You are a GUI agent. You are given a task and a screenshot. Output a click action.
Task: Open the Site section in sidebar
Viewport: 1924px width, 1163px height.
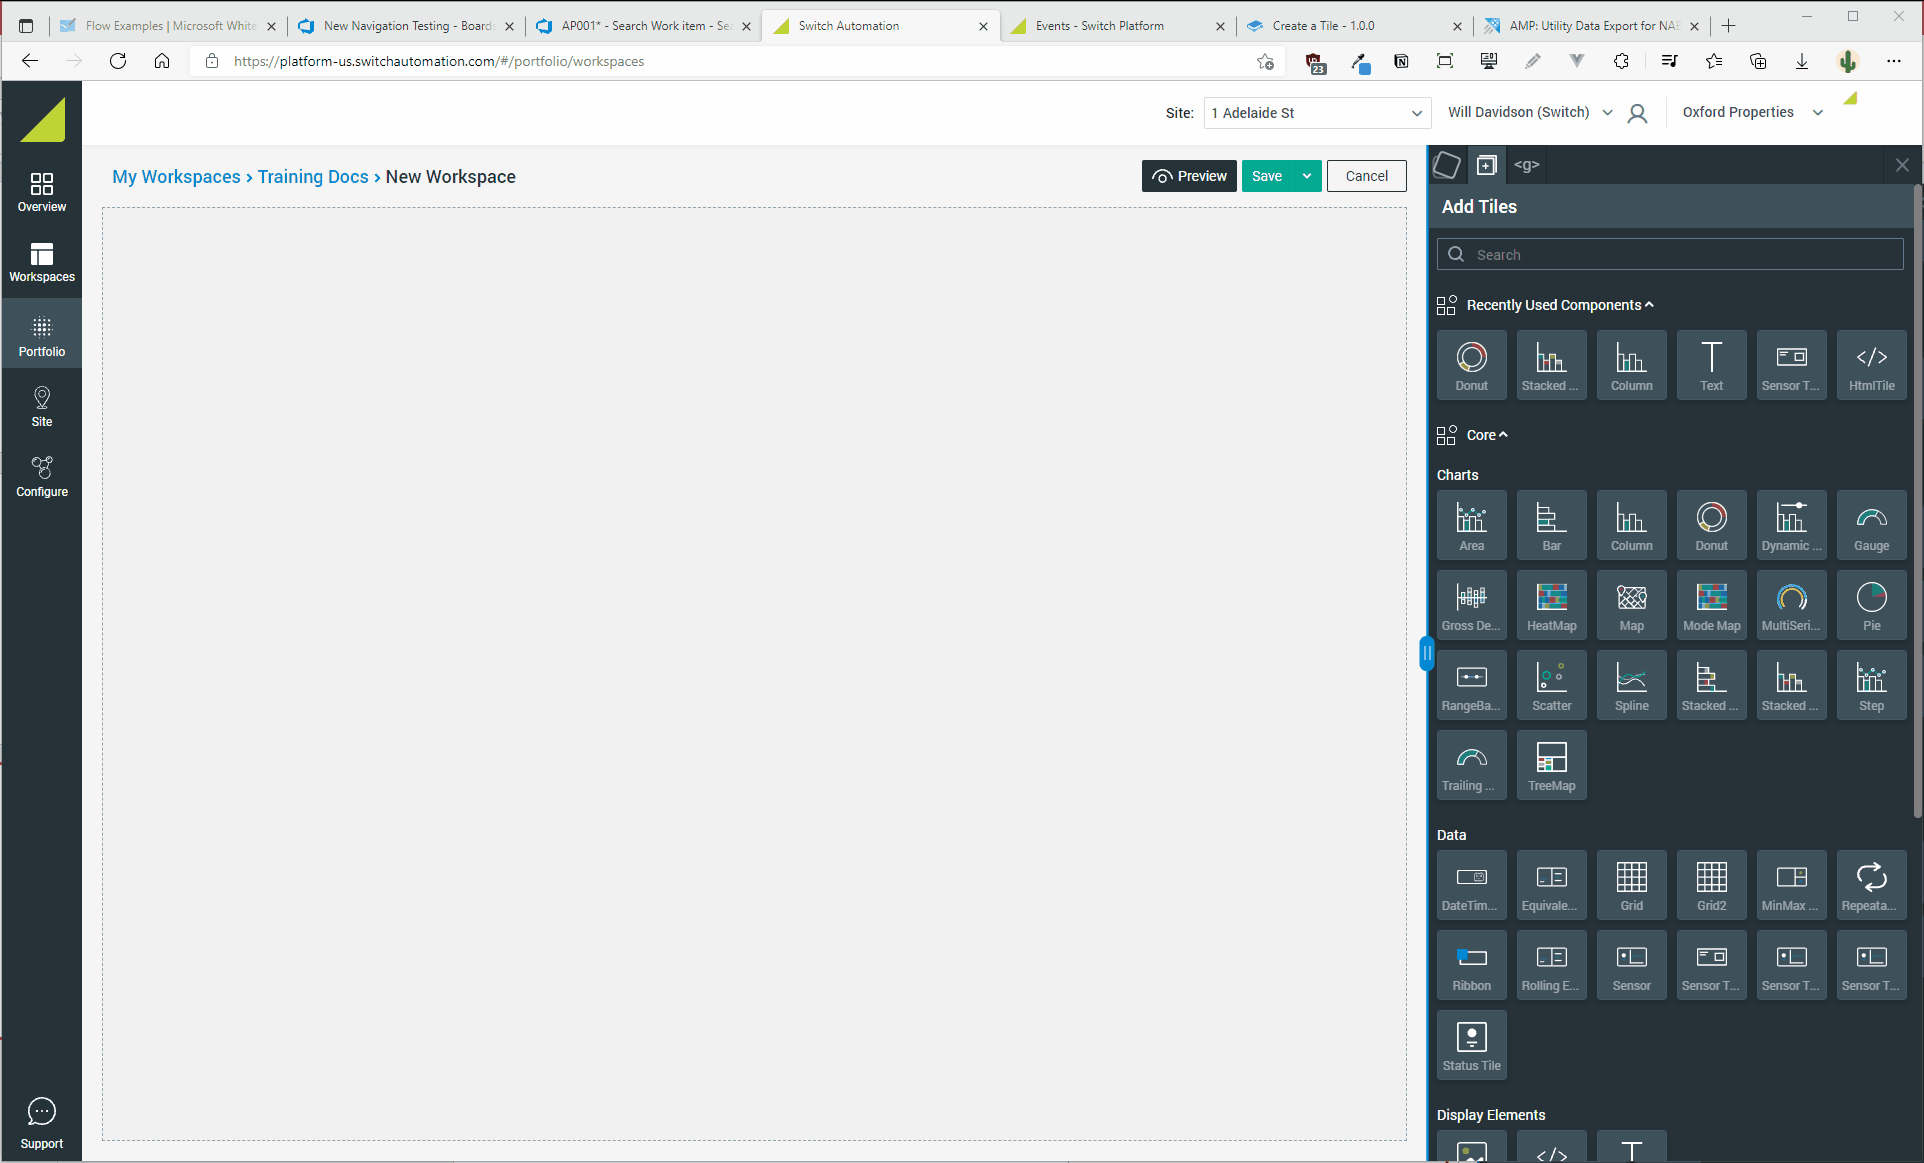[x=42, y=407]
